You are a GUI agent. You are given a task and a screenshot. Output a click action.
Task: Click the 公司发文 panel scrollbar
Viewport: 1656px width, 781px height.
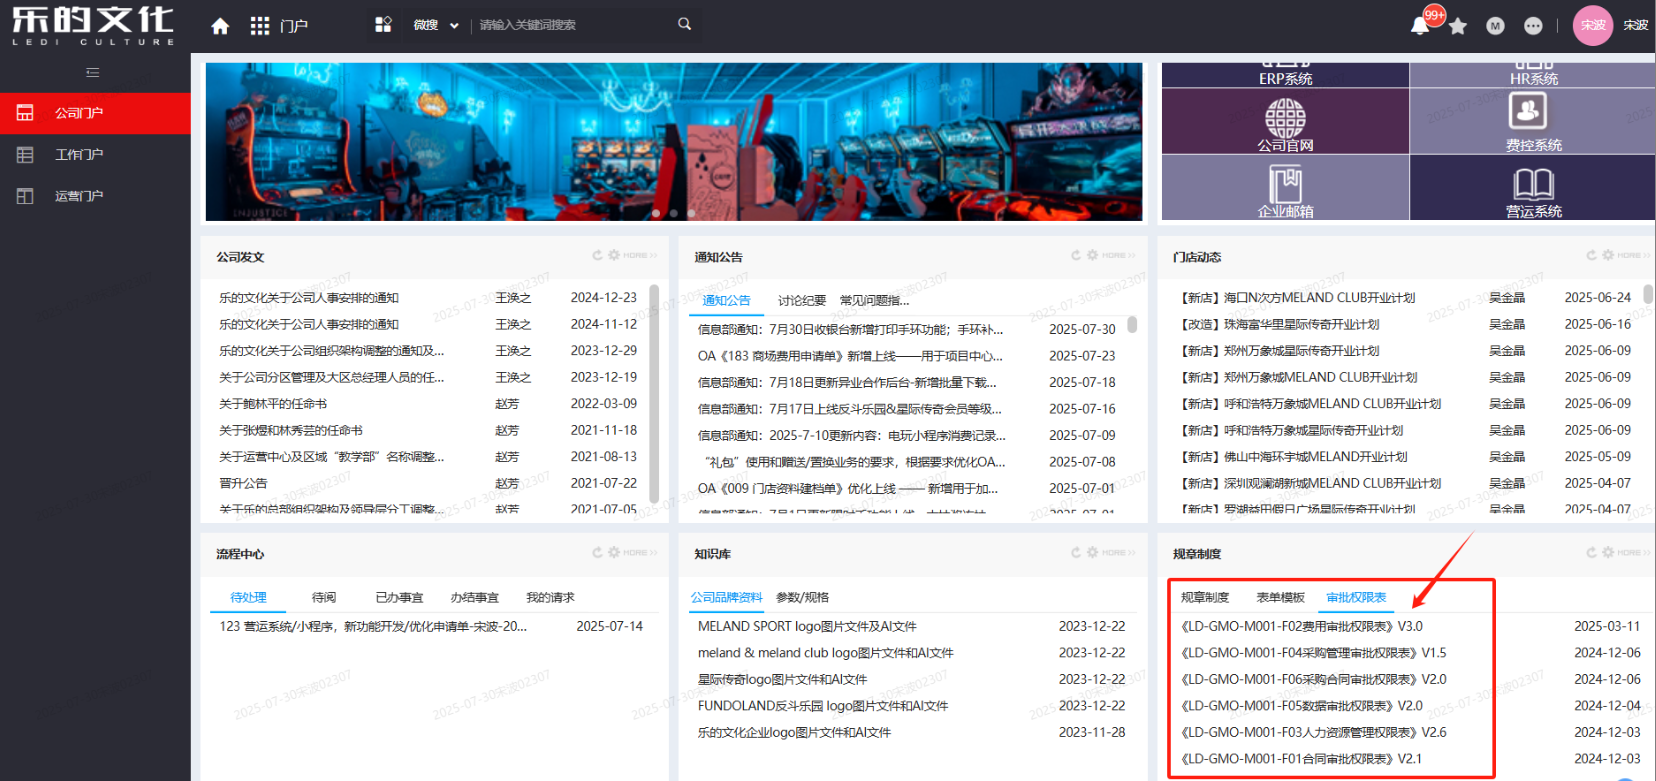tap(654, 390)
